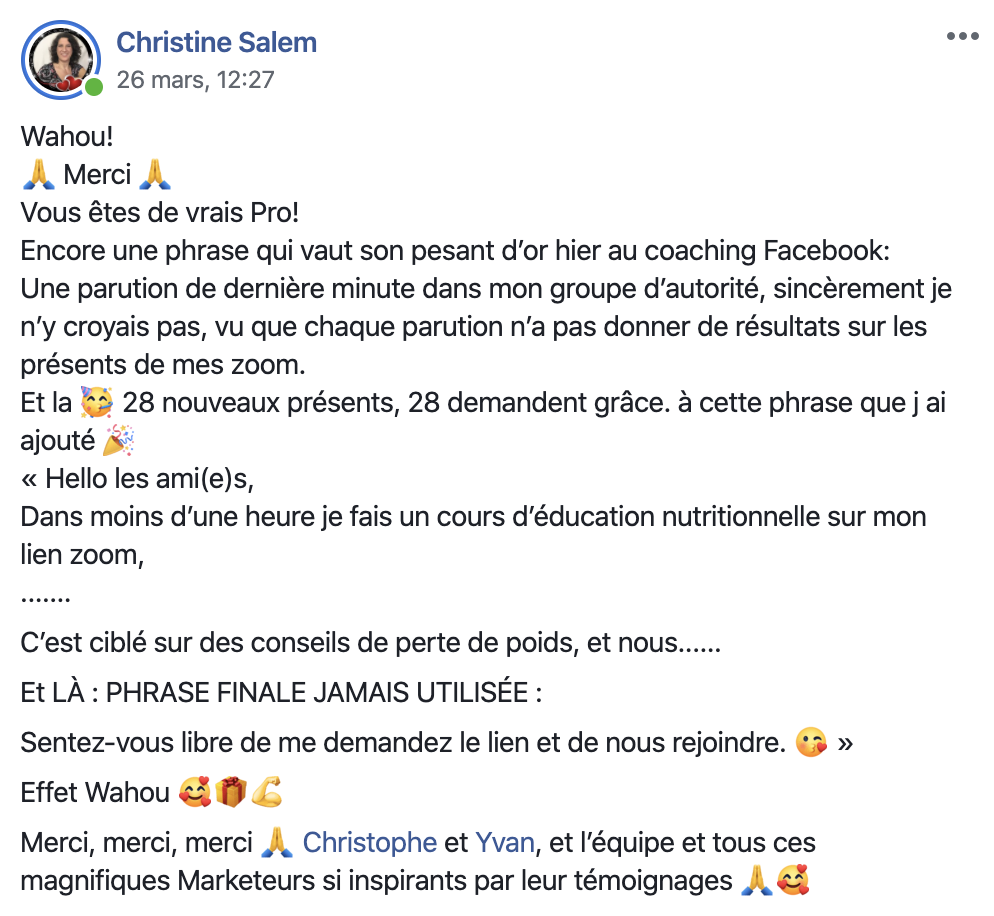Open the three-dots post options menu
994x916 pixels.
pos(962,36)
